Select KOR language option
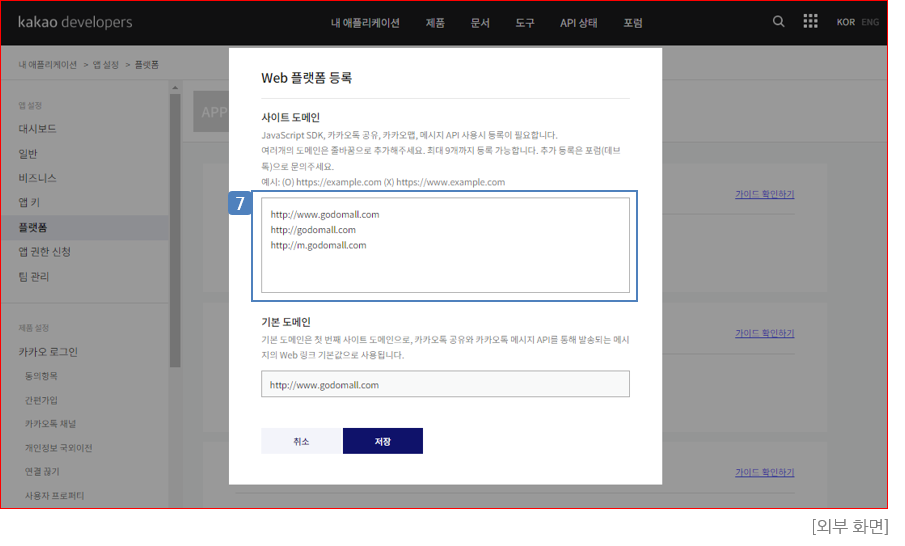The image size is (905, 546). [x=845, y=23]
